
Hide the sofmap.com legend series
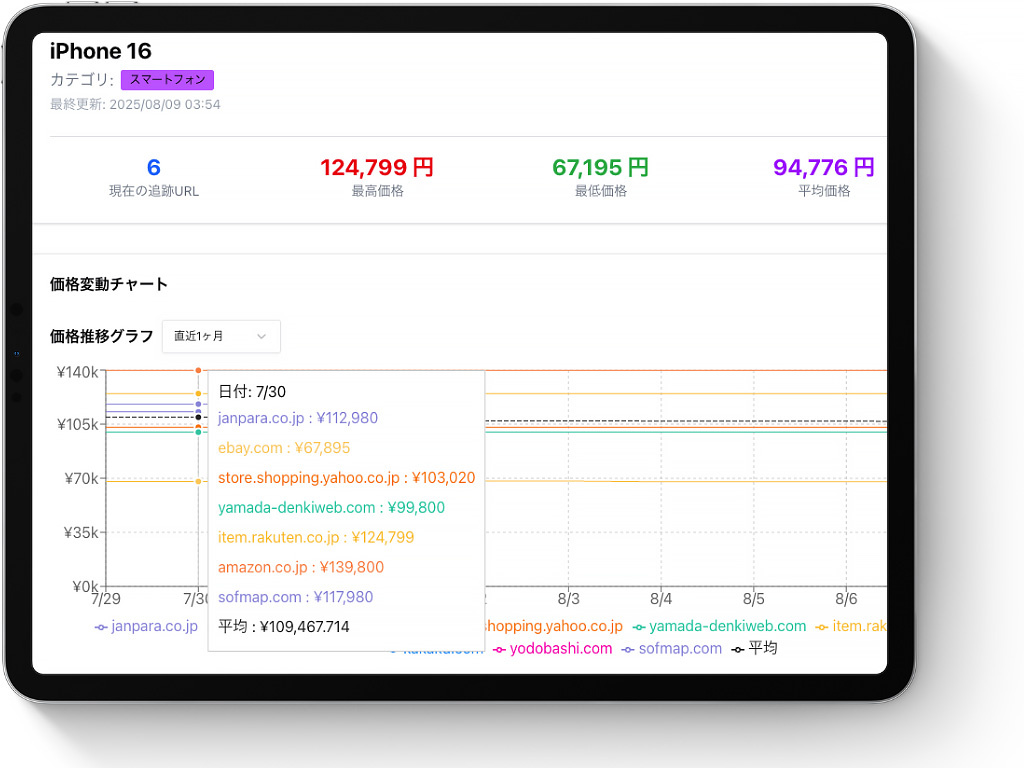click(x=680, y=649)
